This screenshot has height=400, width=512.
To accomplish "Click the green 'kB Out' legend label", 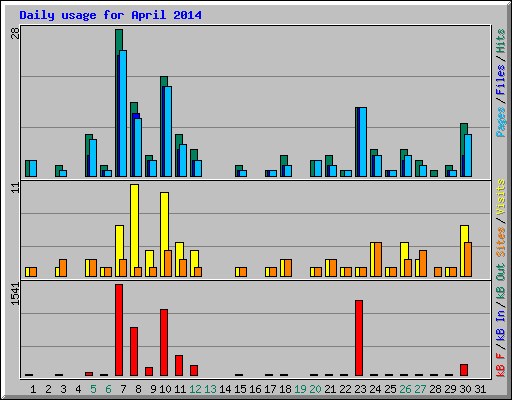I will [x=500, y=281].
